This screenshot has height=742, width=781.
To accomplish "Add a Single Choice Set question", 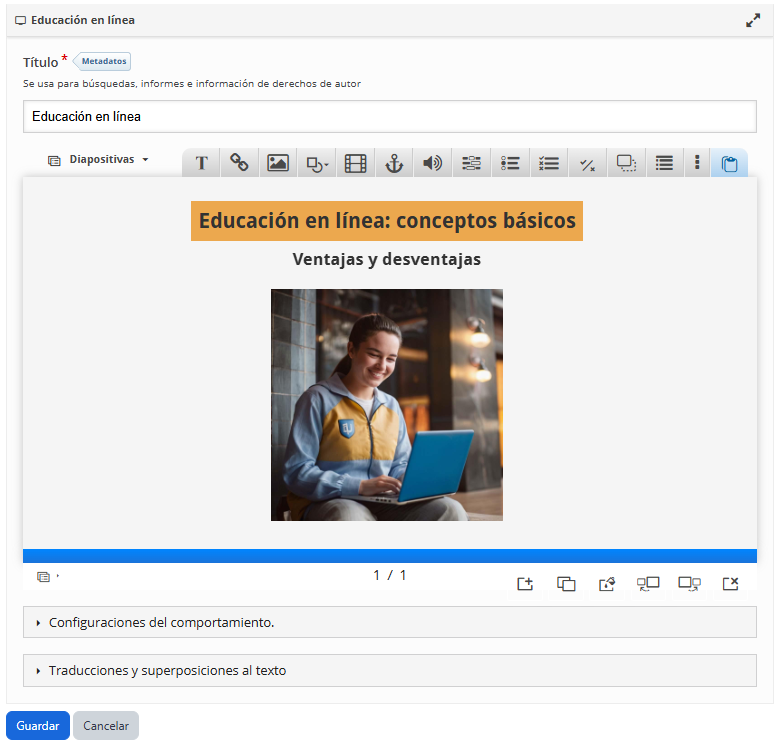I will tap(510, 163).
